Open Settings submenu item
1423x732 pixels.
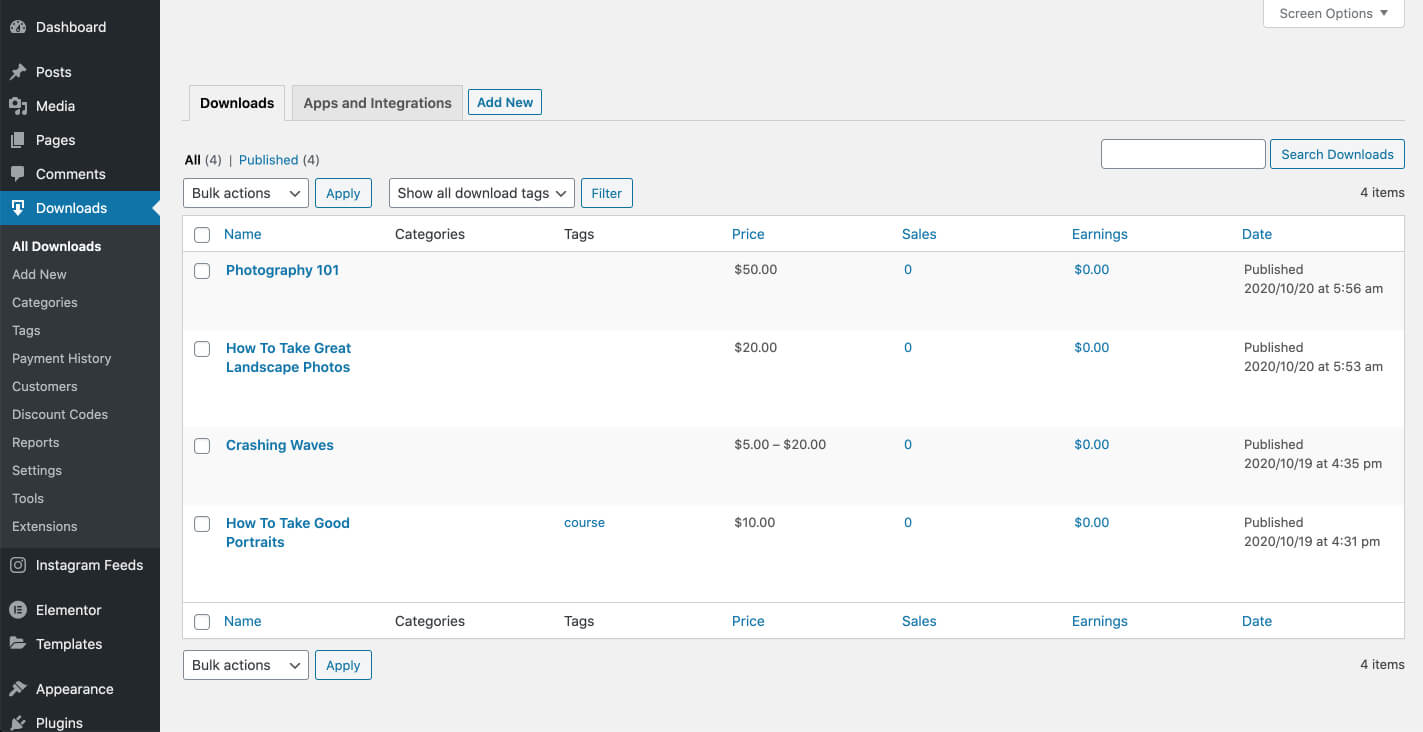[x=37, y=470]
